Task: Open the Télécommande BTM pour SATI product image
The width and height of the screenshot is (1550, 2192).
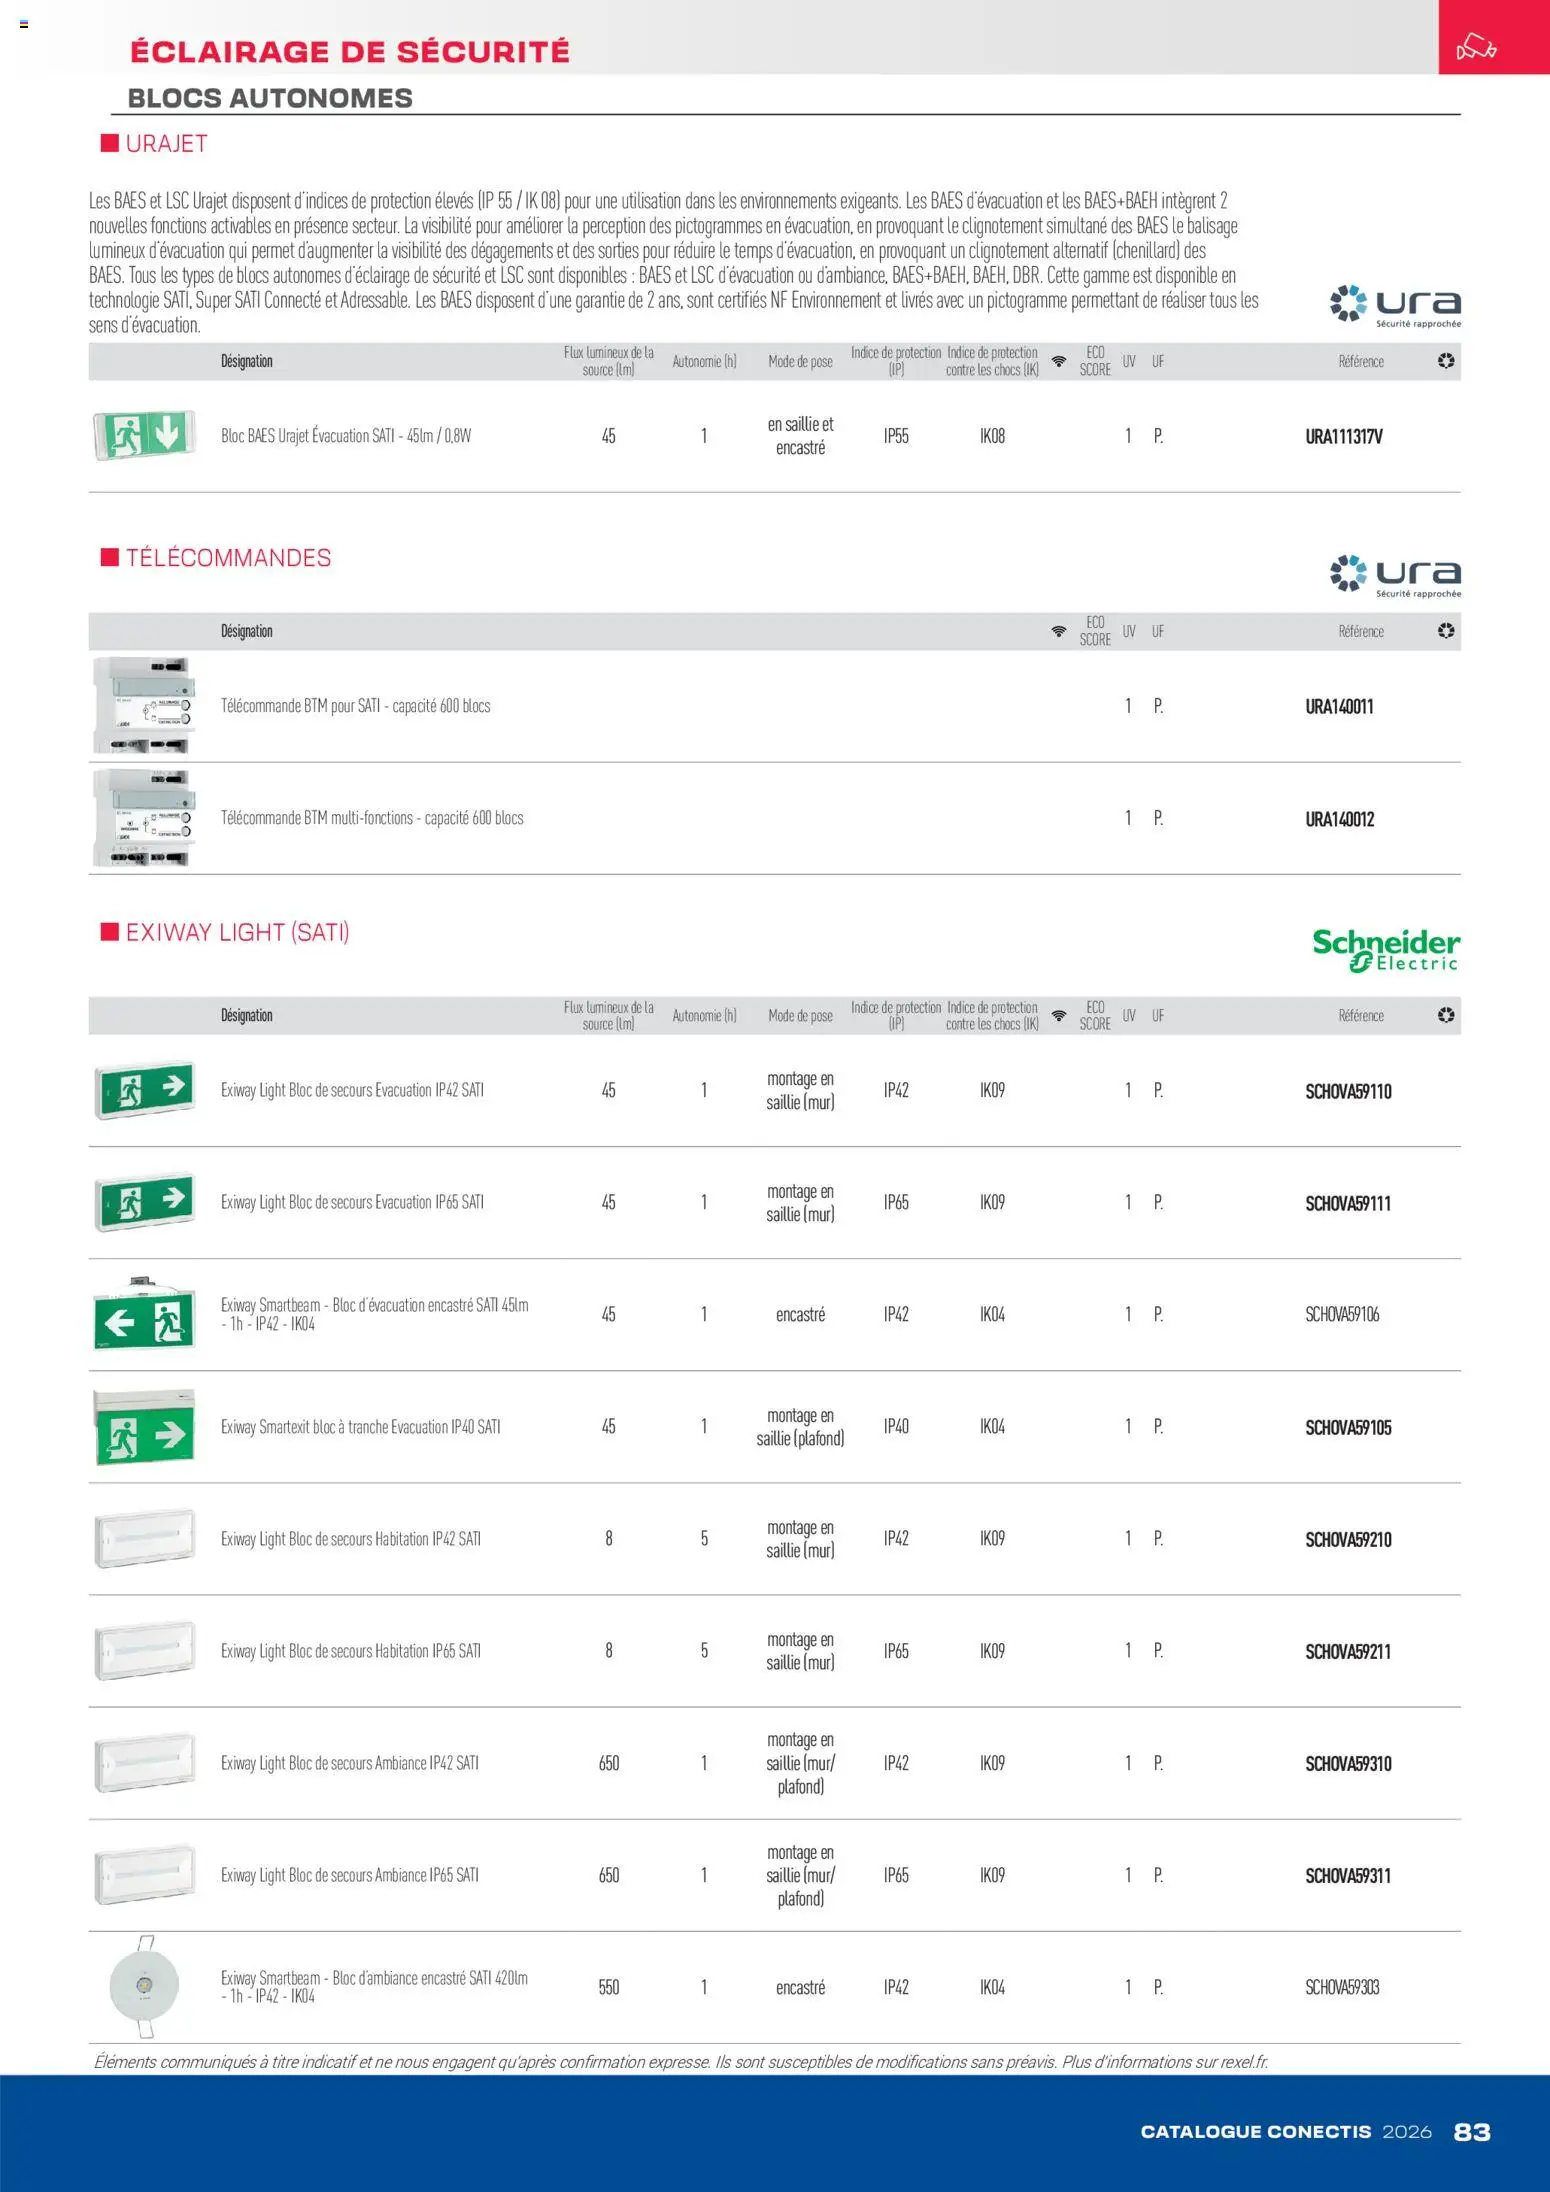Action: [143, 705]
